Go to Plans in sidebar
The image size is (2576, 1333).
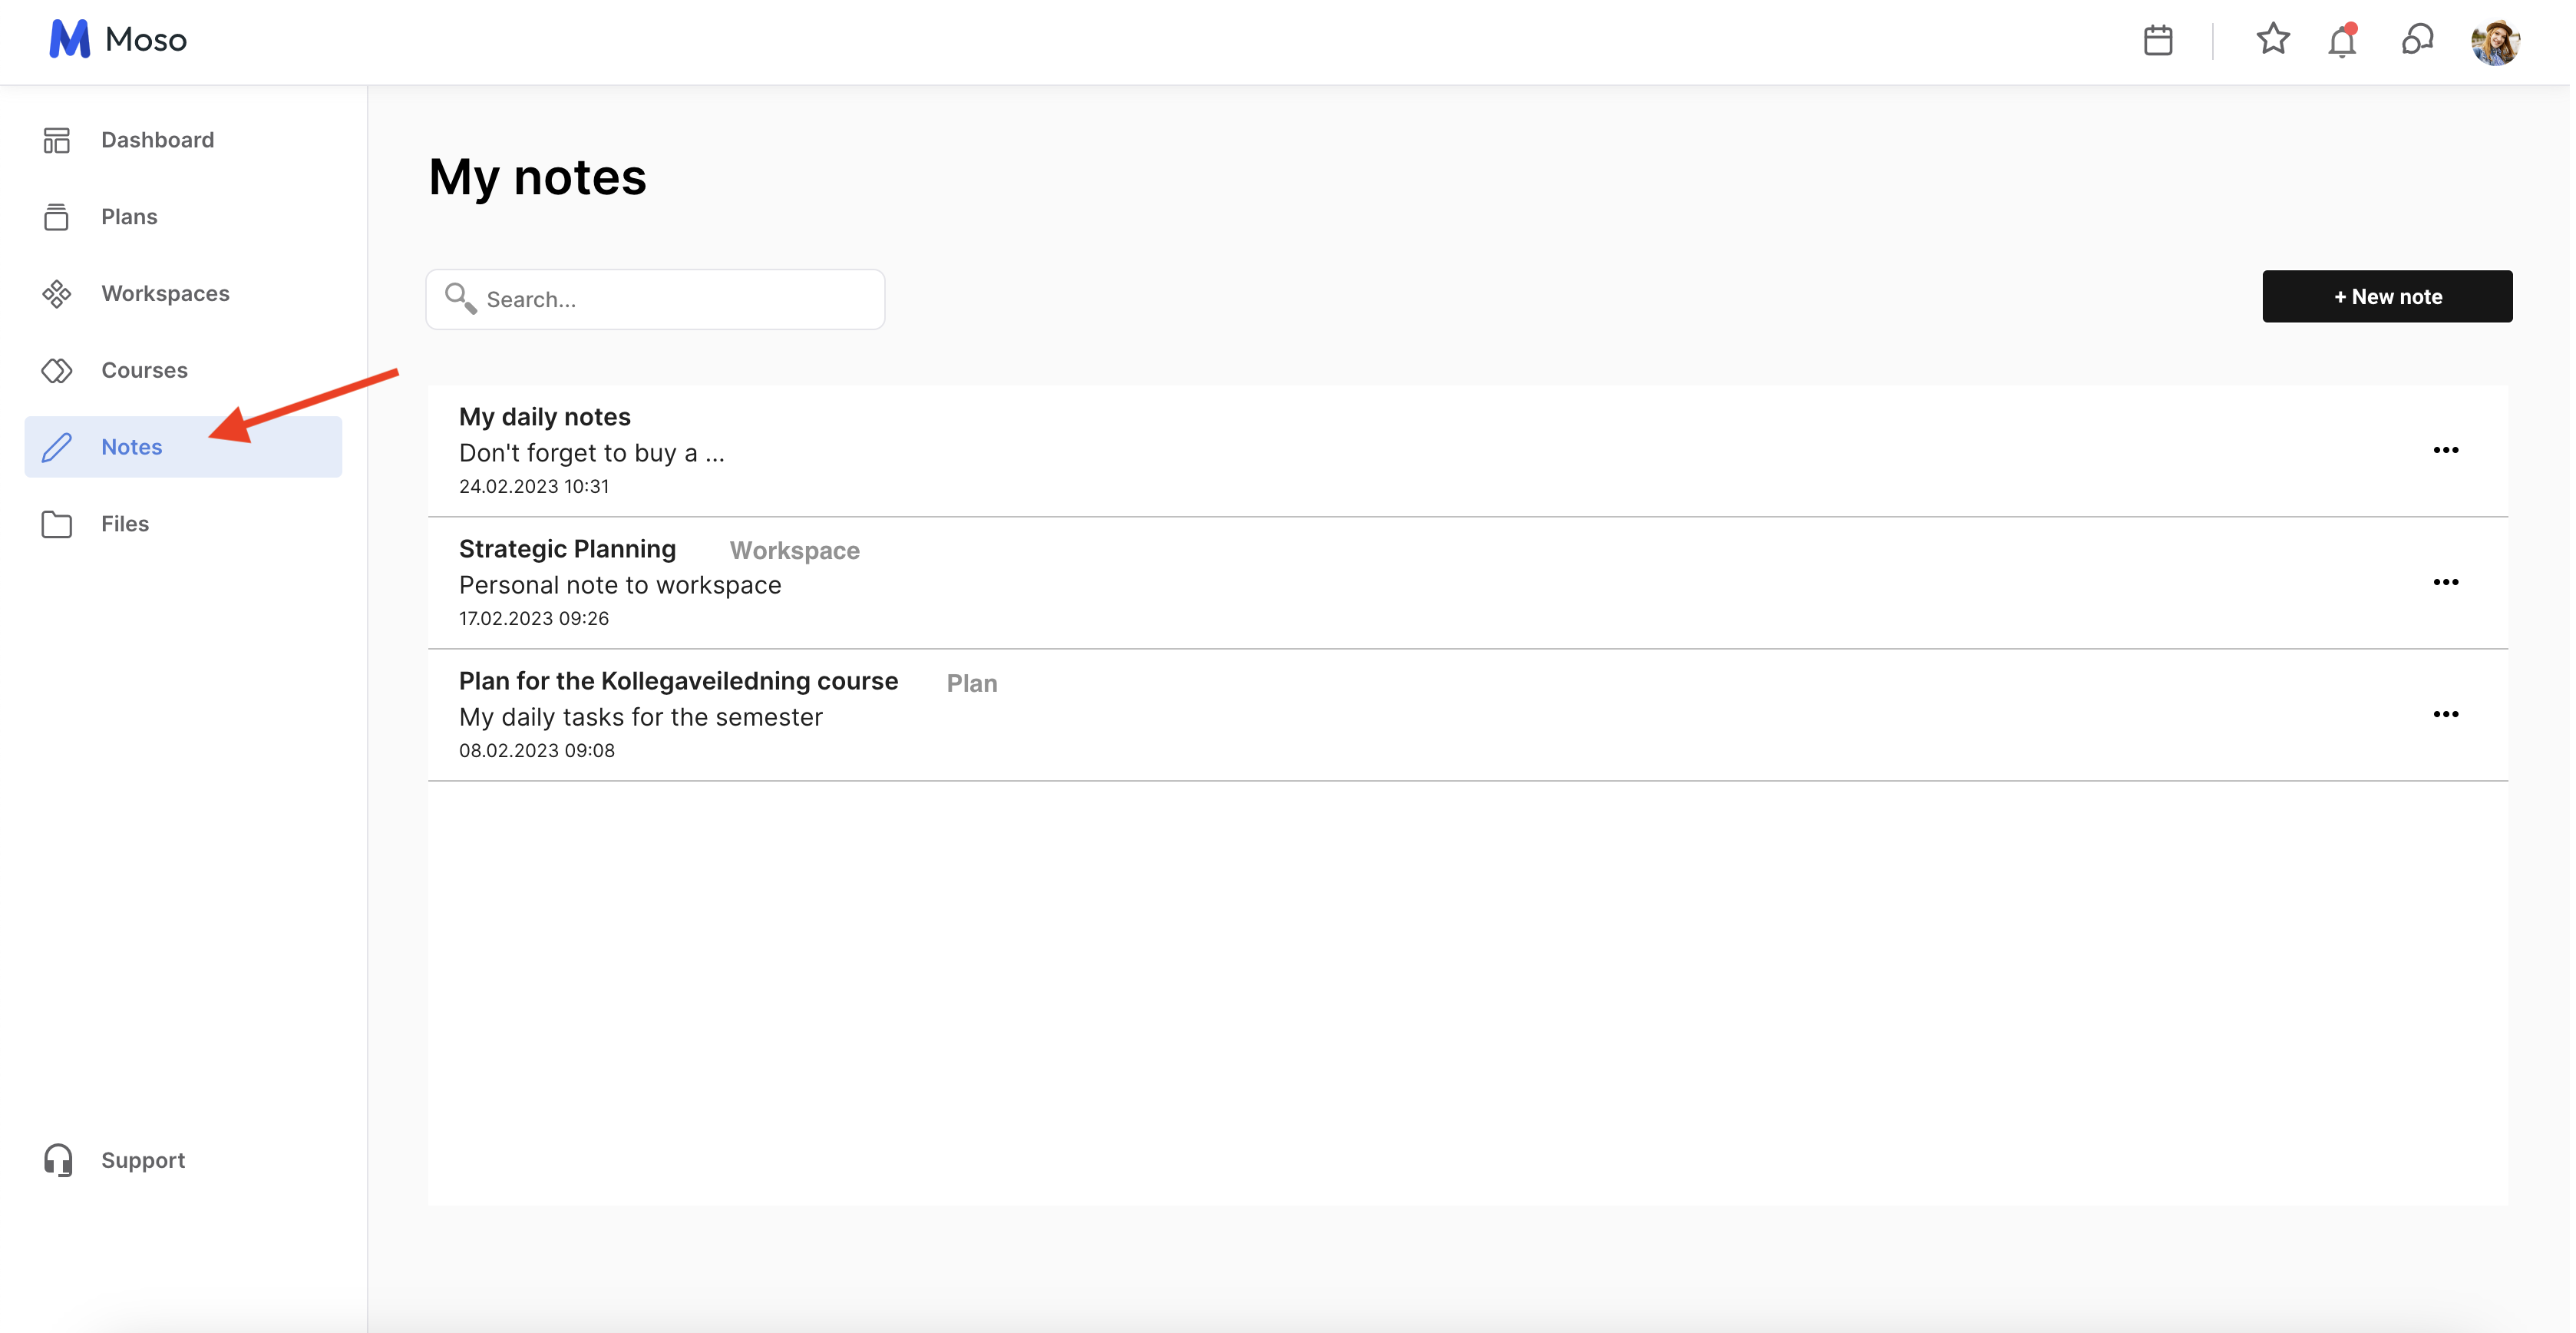click(129, 217)
